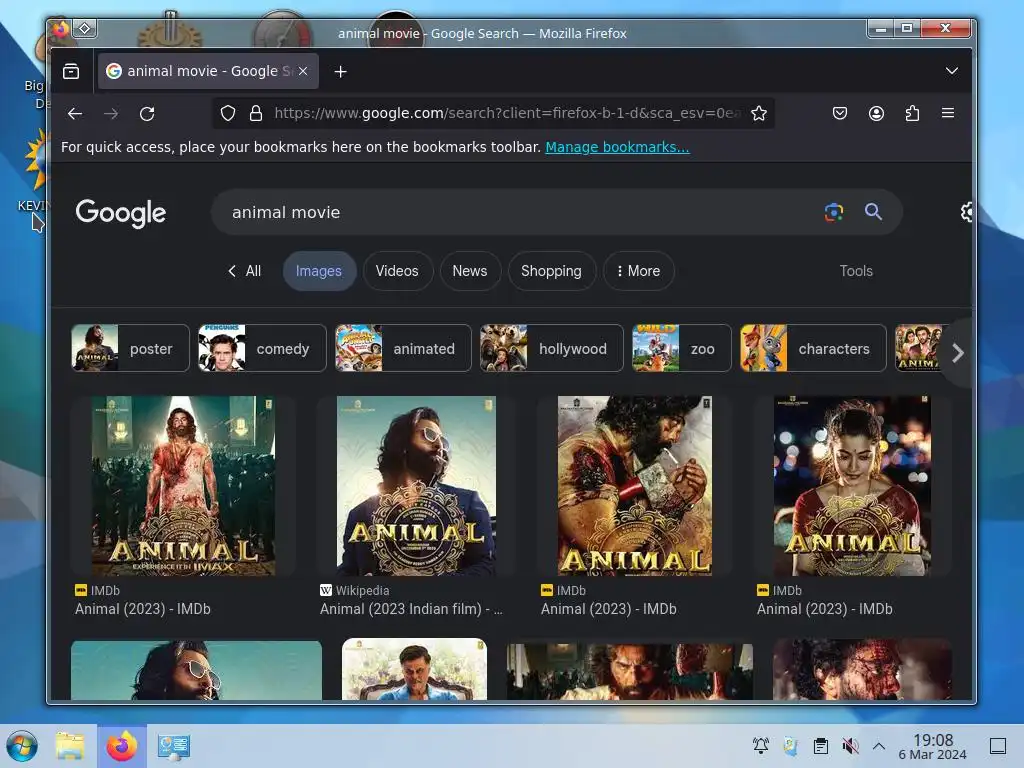Click the forward navigation arrow
Screen dimensions: 1024x768
click(x=111, y=114)
